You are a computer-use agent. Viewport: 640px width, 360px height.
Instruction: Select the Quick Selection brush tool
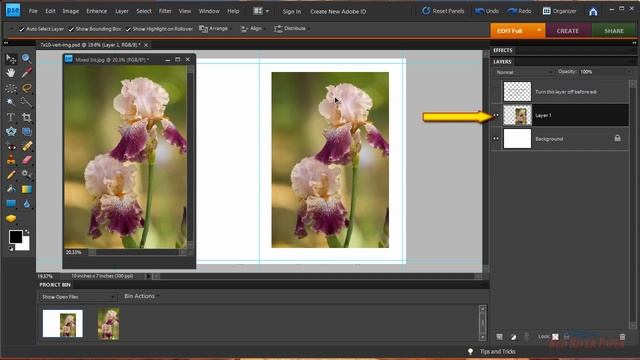coord(27,102)
